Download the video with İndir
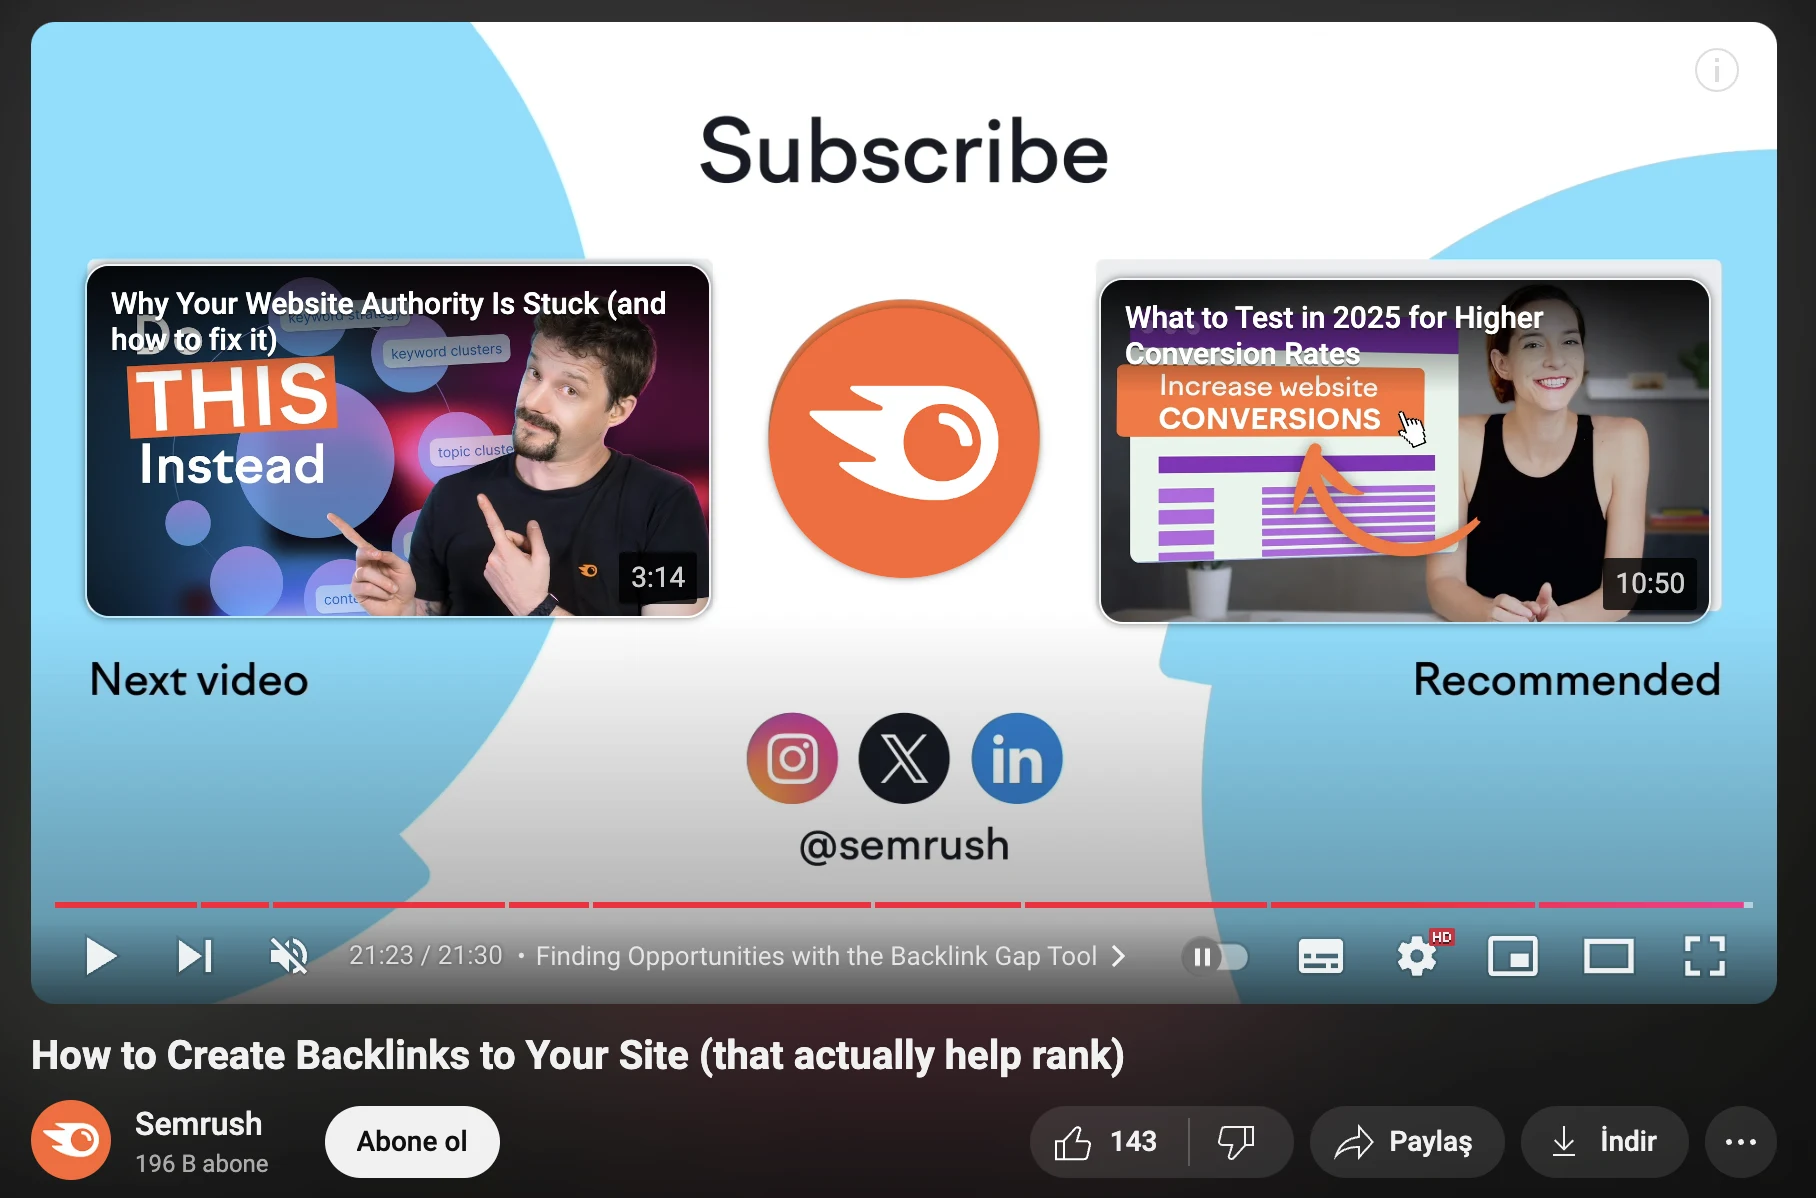Image resolution: width=1816 pixels, height=1198 pixels. 1604,1141
